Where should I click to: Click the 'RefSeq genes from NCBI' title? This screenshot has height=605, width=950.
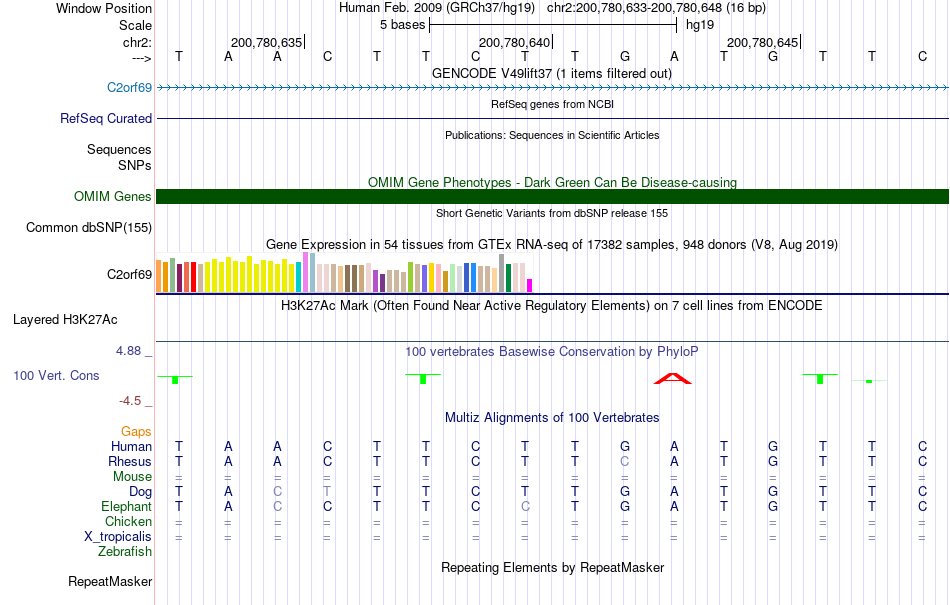click(x=552, y=104)
